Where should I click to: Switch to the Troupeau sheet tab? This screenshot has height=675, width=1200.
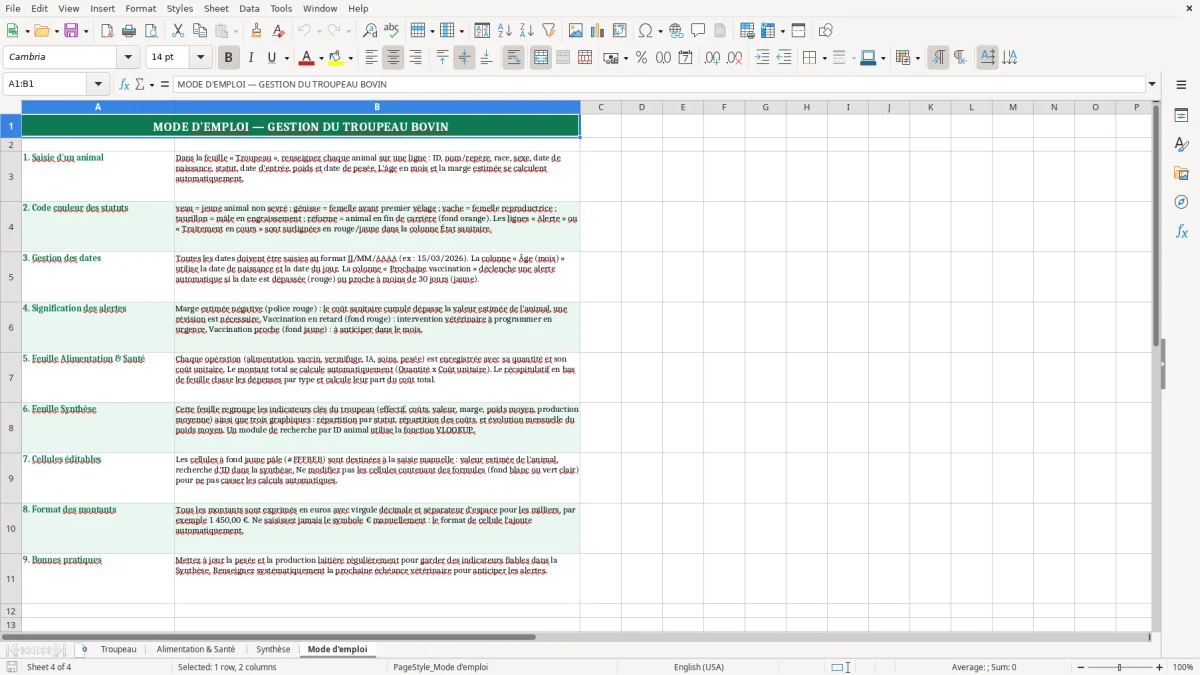[x=118, y=649]
